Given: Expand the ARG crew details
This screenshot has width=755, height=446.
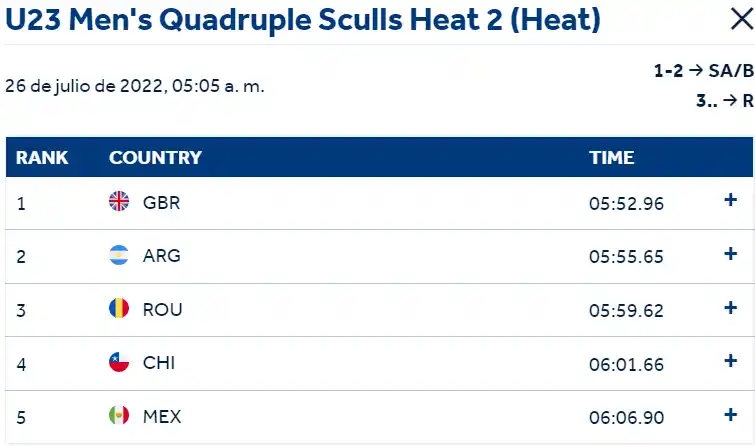Looking at the screenshot, I should [730, 254].
